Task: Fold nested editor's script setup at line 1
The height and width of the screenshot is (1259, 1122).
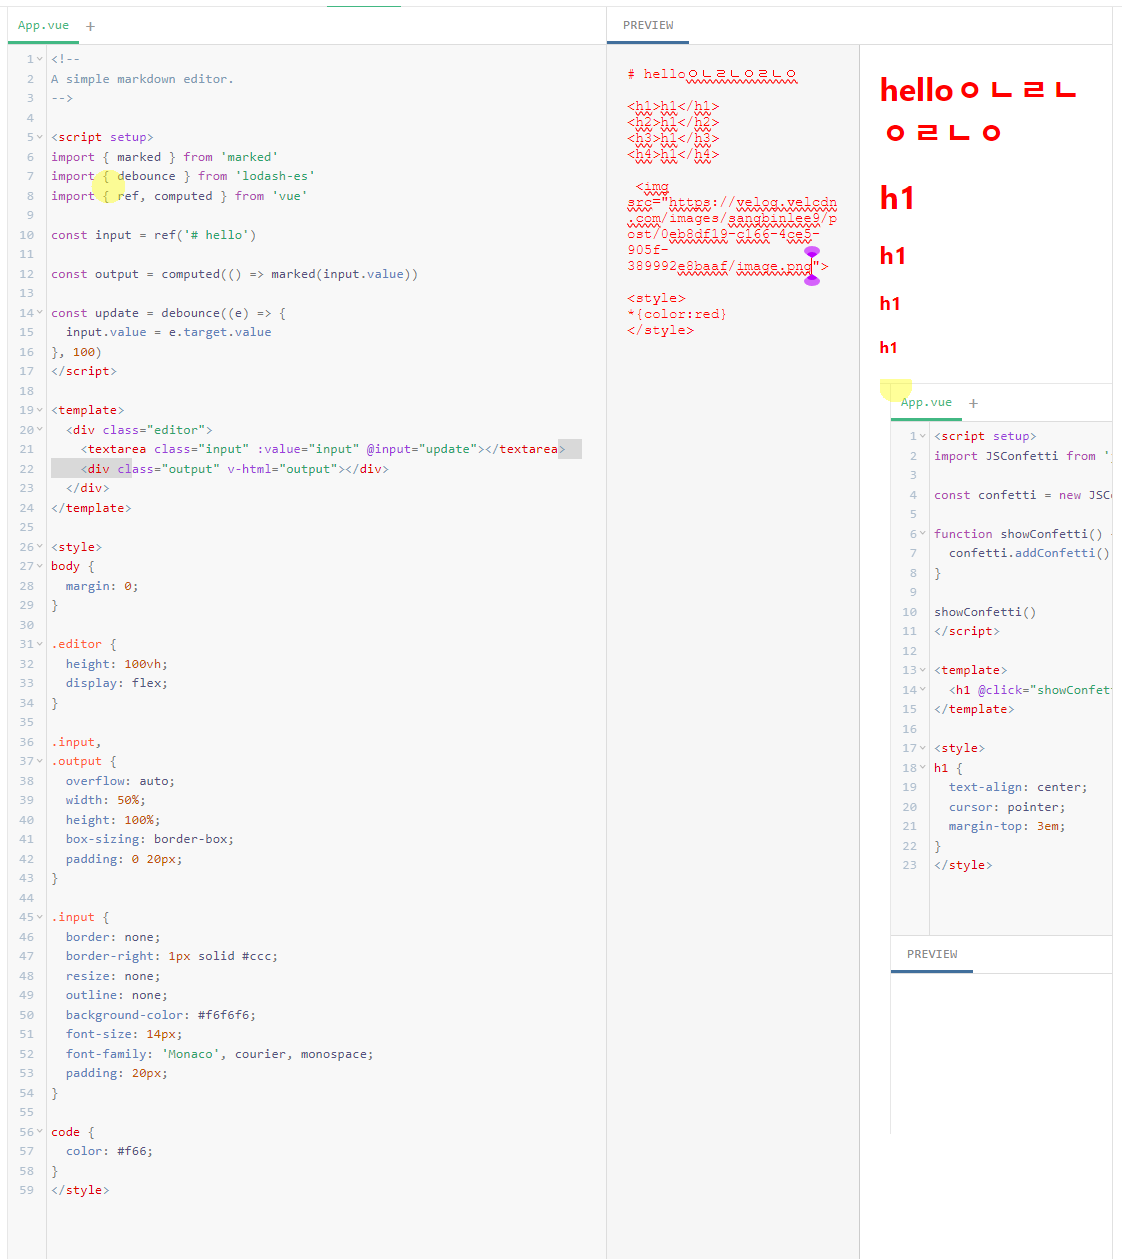Action: point(923,436)
